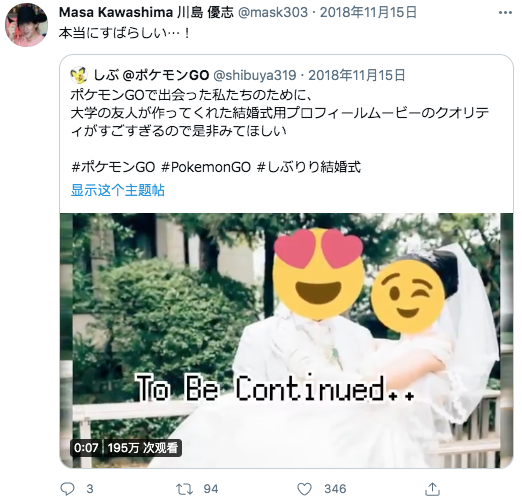Open the tweet's 2018年11月15日 timestamp
This screenshot has width=522, height=504.
(x=368, y=12)
